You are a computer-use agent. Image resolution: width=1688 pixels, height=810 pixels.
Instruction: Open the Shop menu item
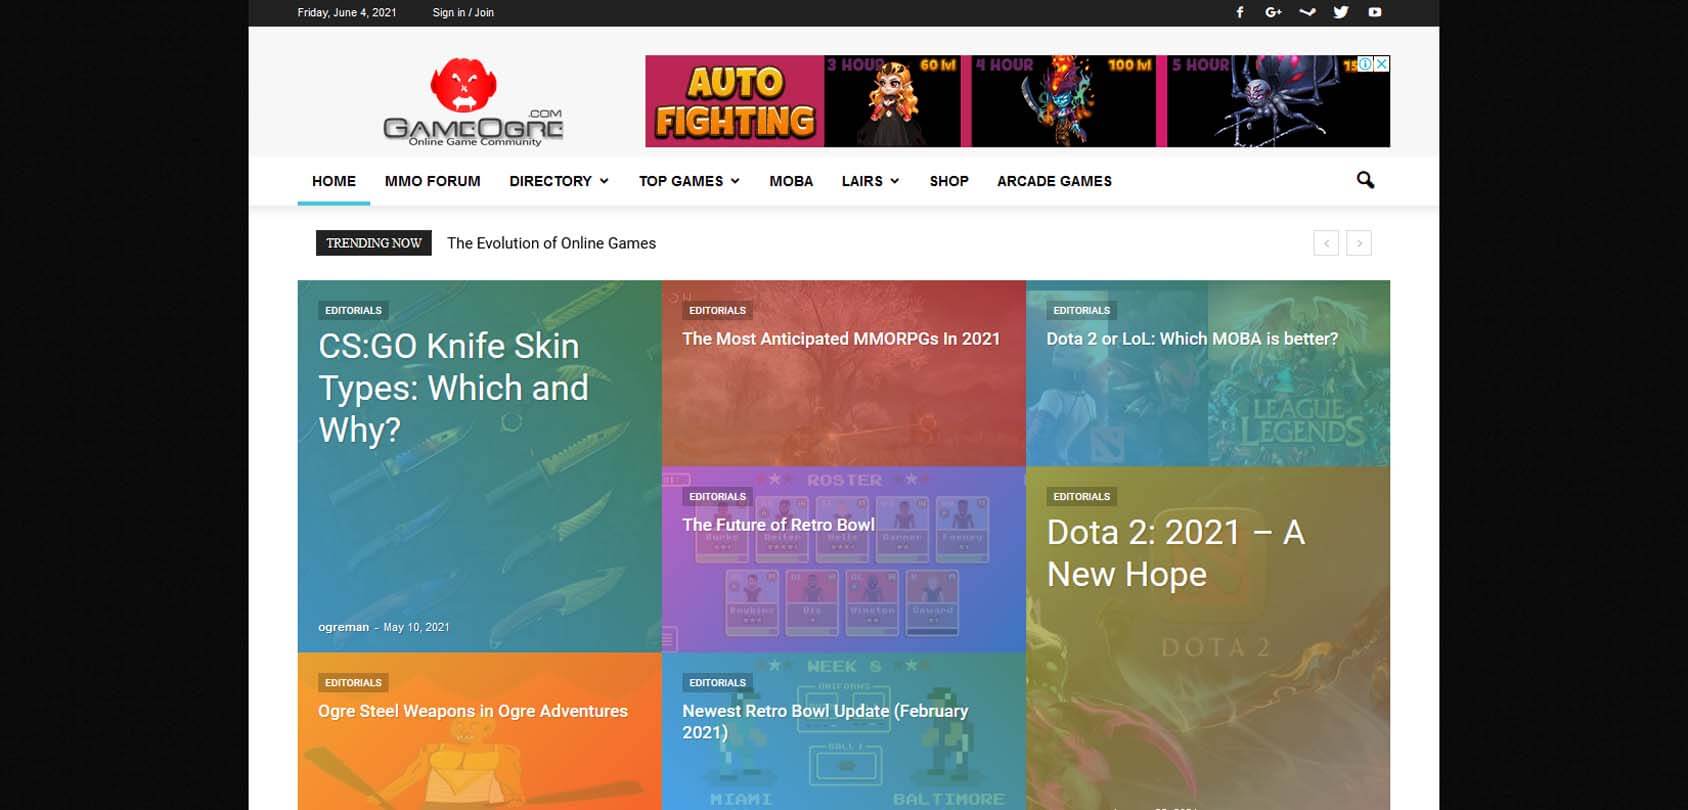[x=949, y=181]
